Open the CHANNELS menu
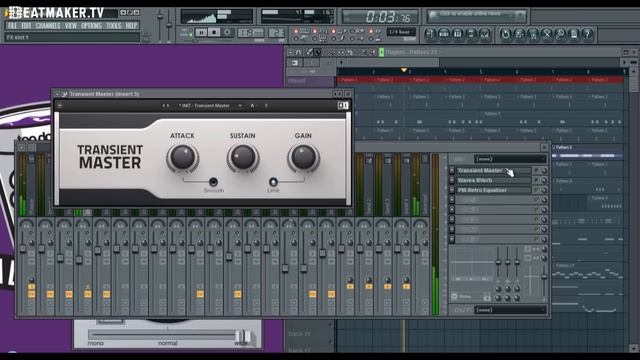 pos(48,26)
